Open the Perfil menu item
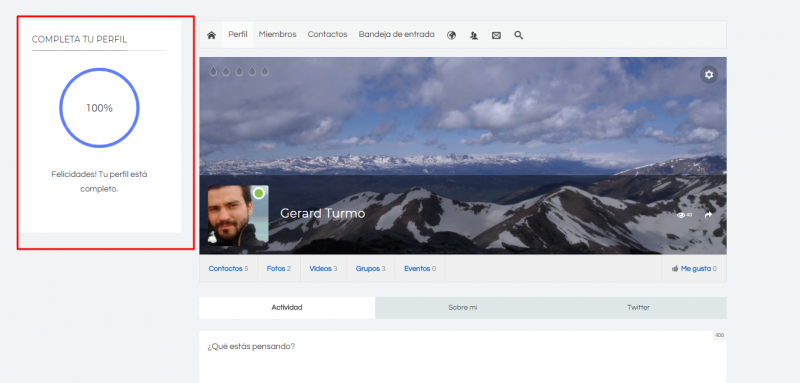The image size is (800, 383). click(238, 35)
